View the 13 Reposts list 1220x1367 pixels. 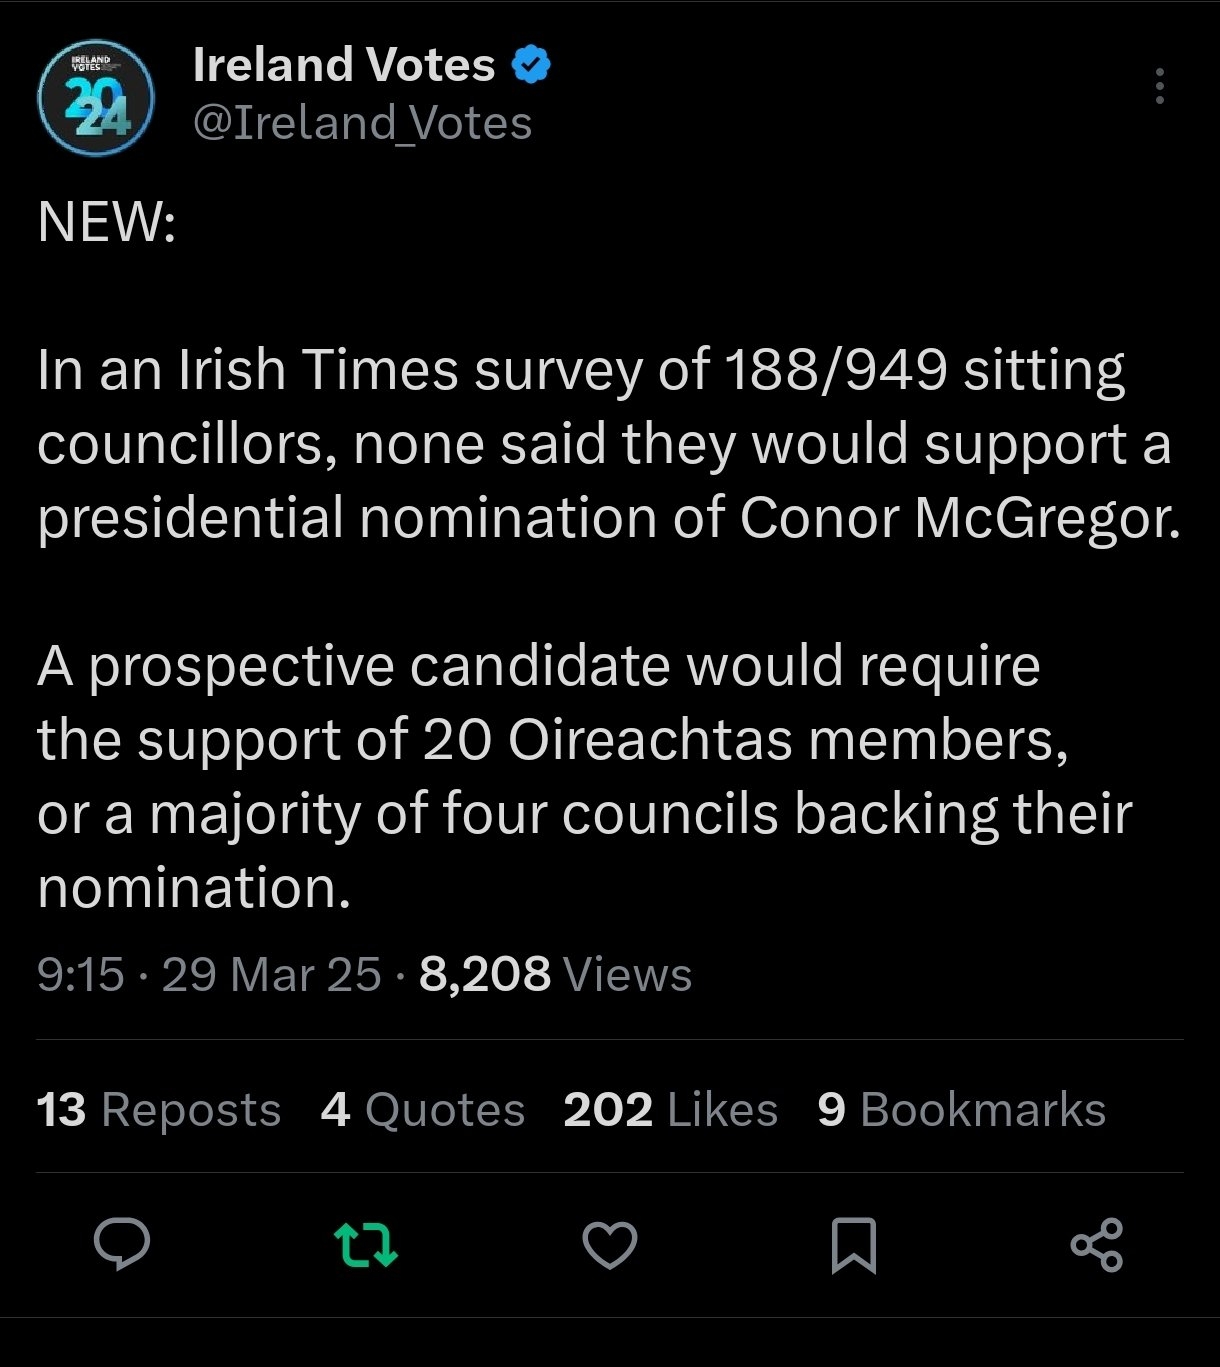159,1110
